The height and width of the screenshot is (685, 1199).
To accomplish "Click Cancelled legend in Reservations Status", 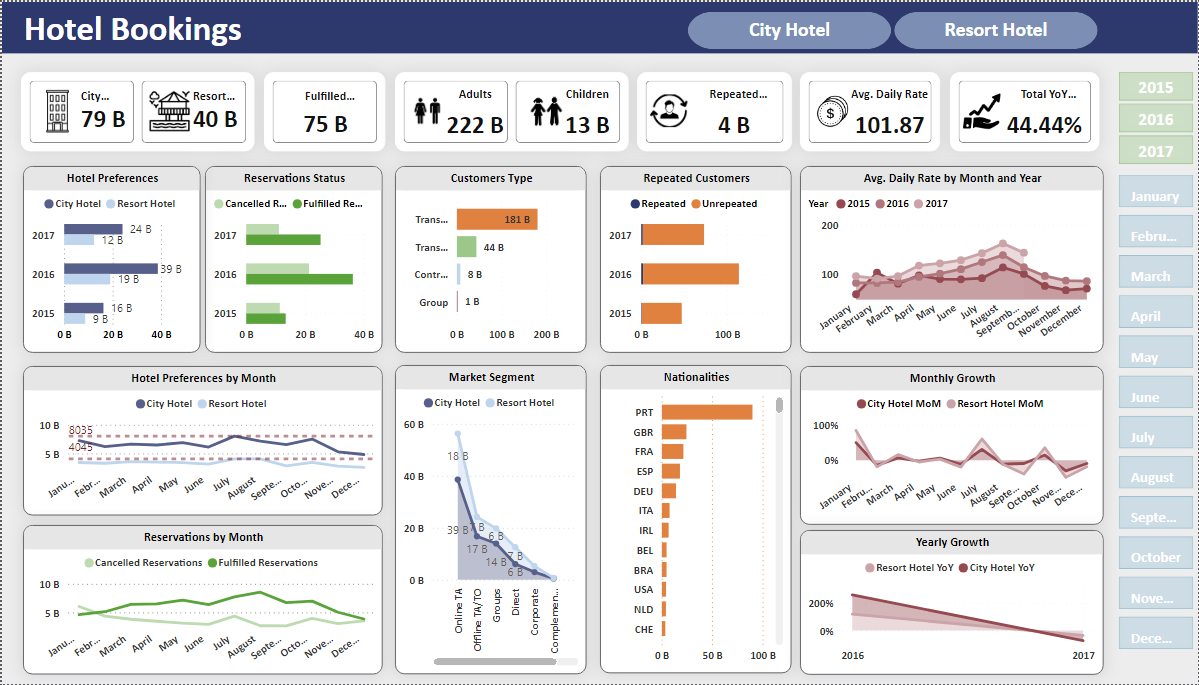I will 251,203.
